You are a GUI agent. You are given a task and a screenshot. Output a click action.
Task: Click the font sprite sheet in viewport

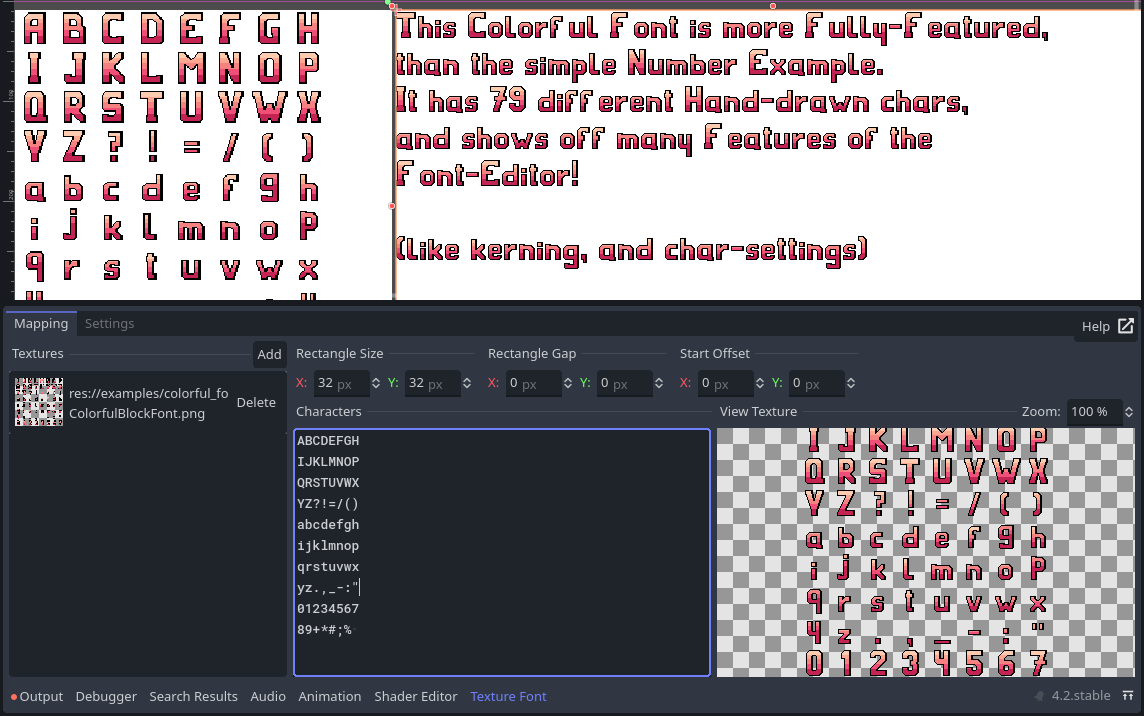tap(171, 155)
